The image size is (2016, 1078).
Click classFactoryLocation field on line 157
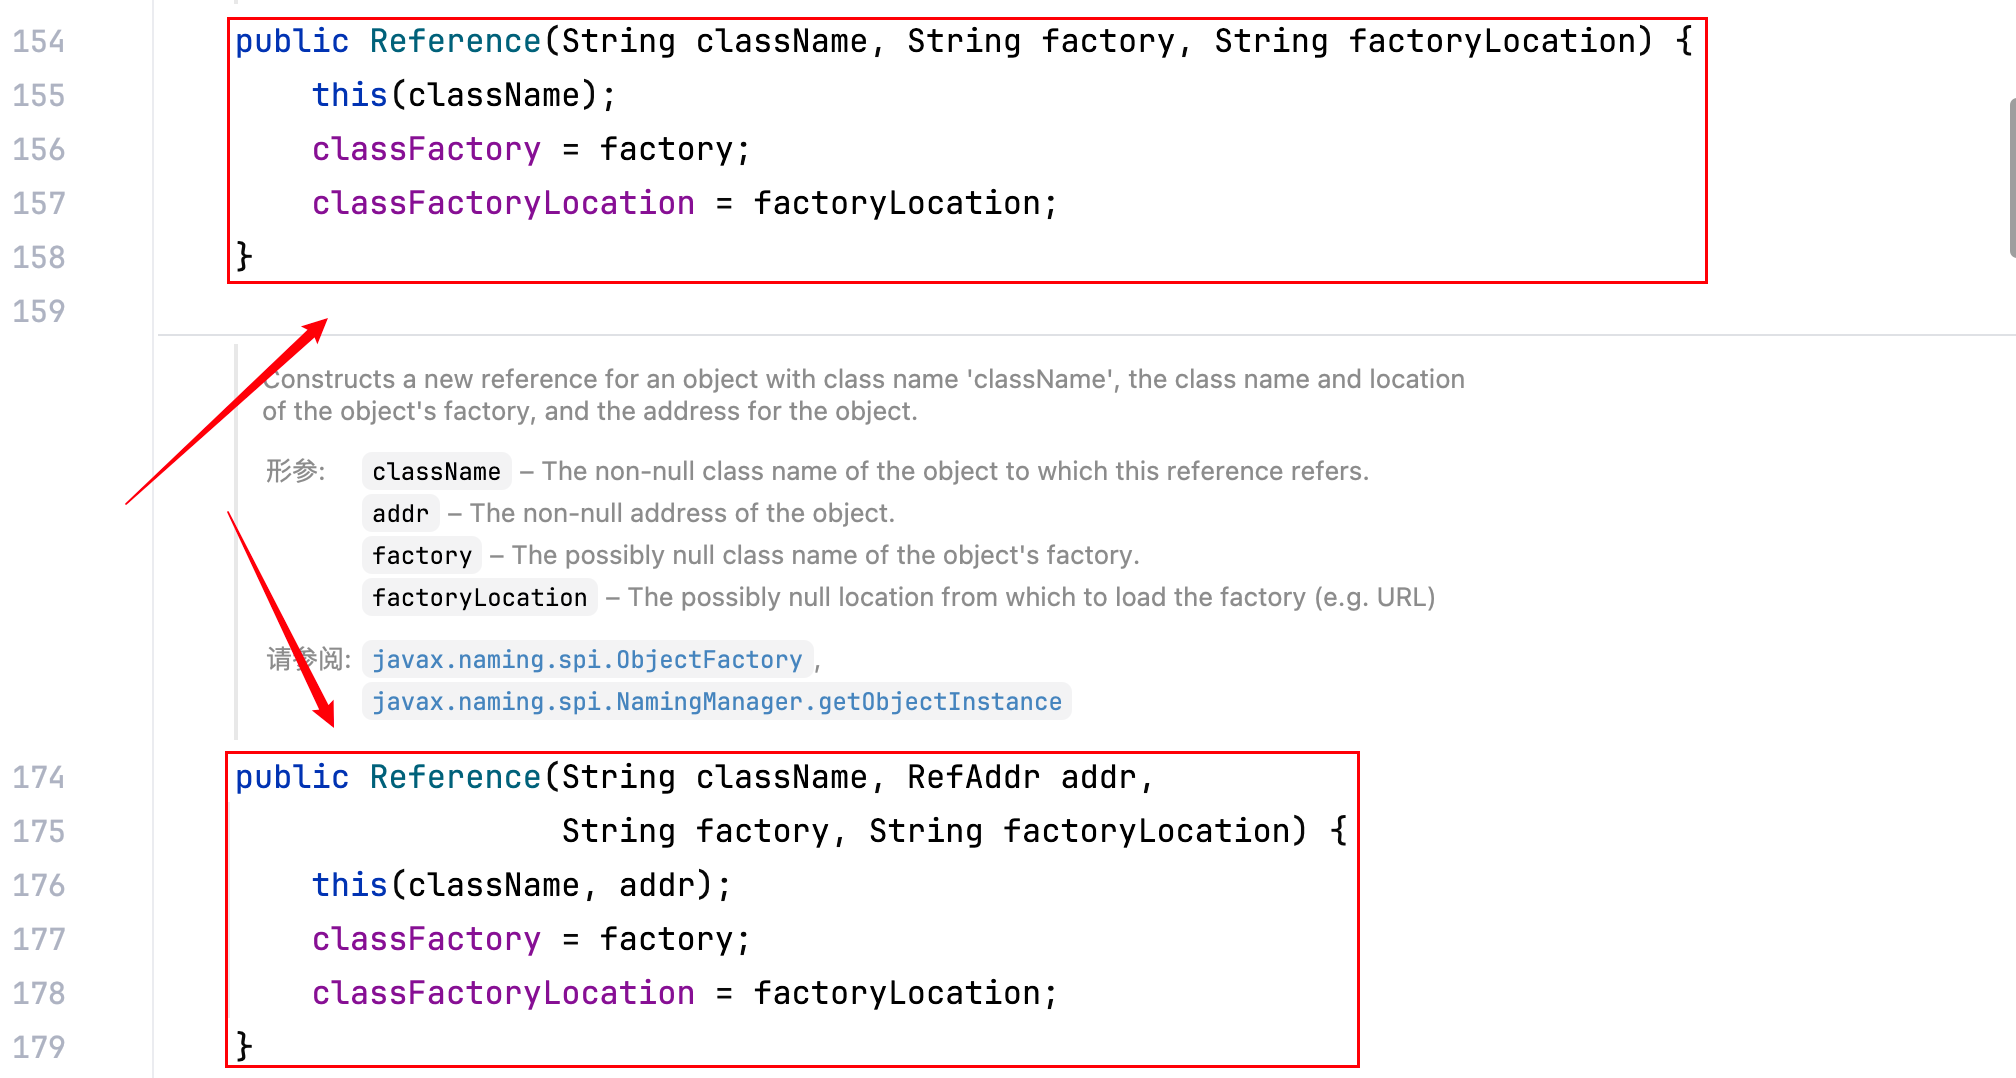pyautogui.click(x=503, y=204)
